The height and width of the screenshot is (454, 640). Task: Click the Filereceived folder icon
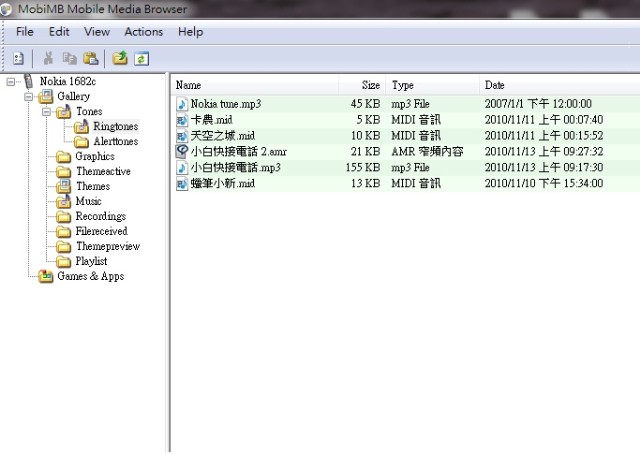(63, 231)
